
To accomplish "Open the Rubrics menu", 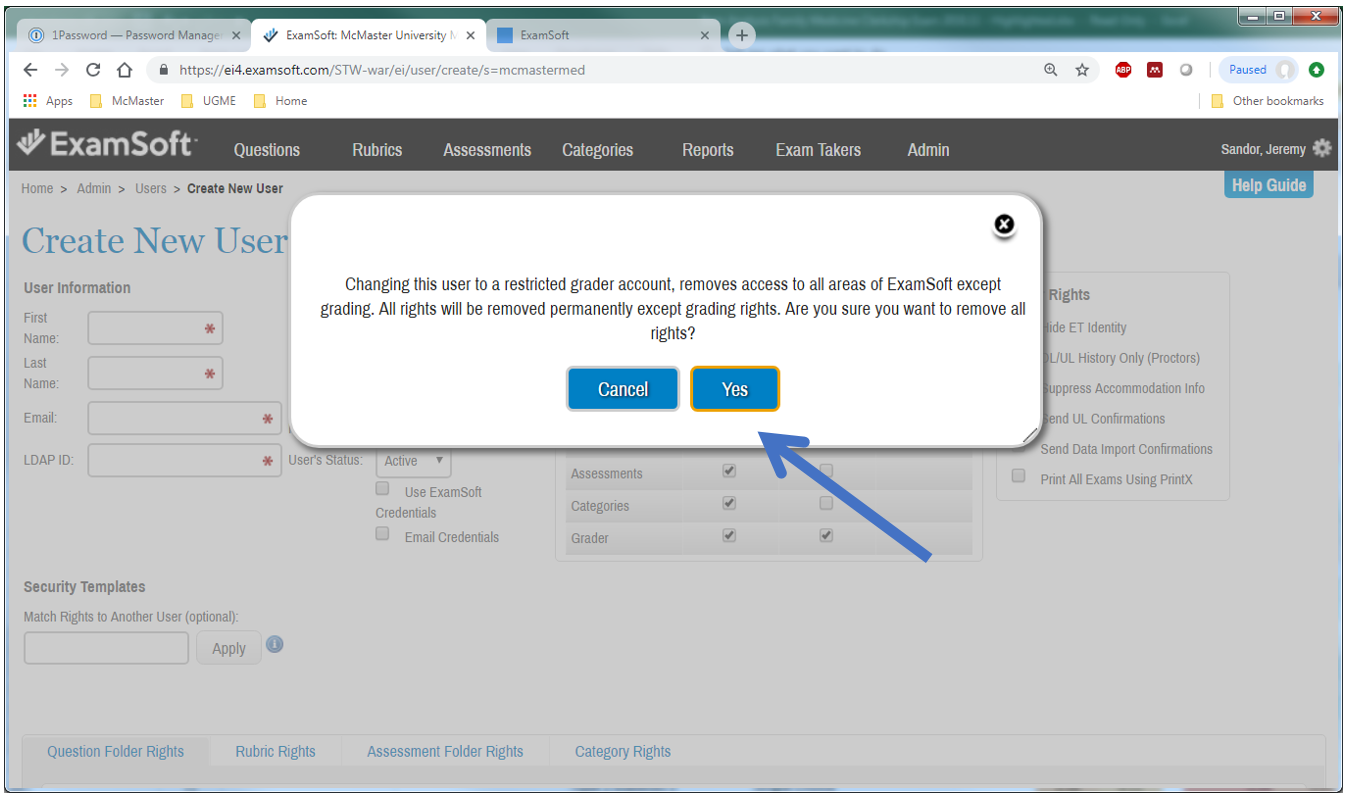I will [x=377, y=150].
